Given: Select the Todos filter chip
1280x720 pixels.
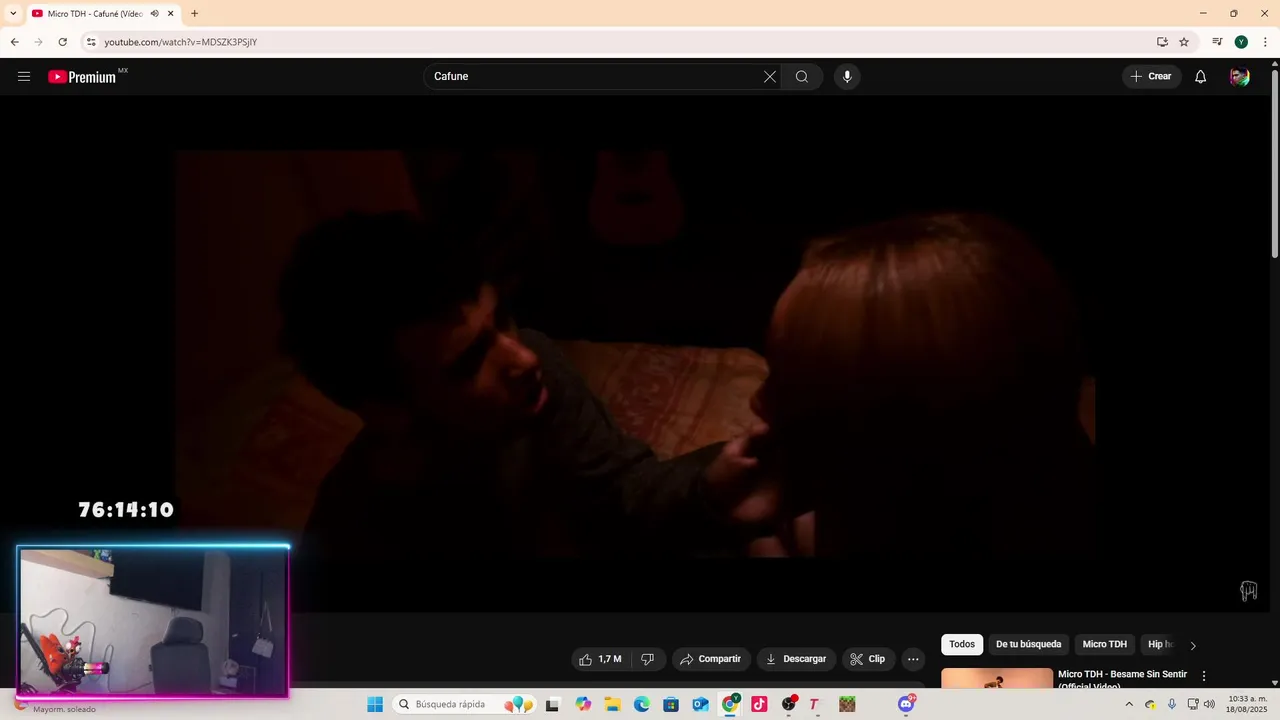Looking at the screenshot, I should tap(962, 645).
